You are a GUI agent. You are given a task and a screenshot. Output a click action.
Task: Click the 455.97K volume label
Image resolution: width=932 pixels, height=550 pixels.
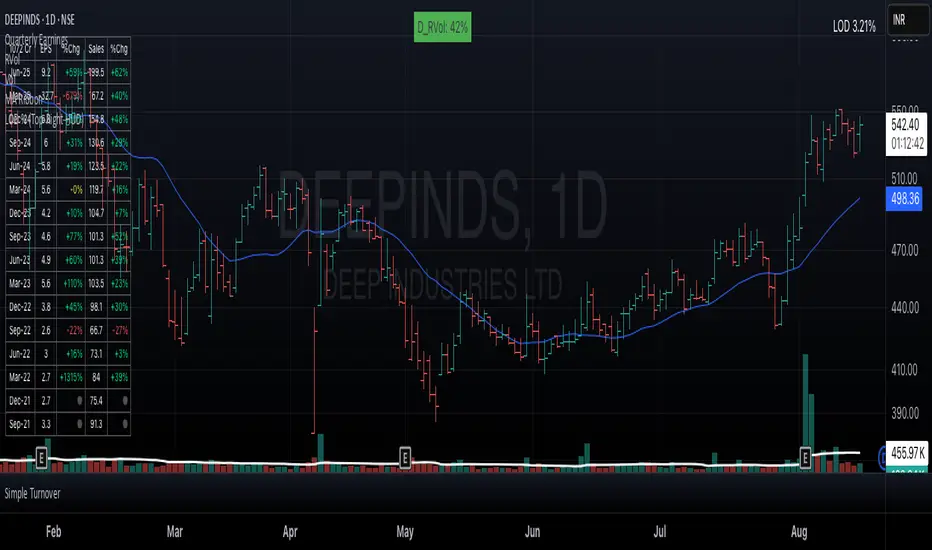[907, 454]
